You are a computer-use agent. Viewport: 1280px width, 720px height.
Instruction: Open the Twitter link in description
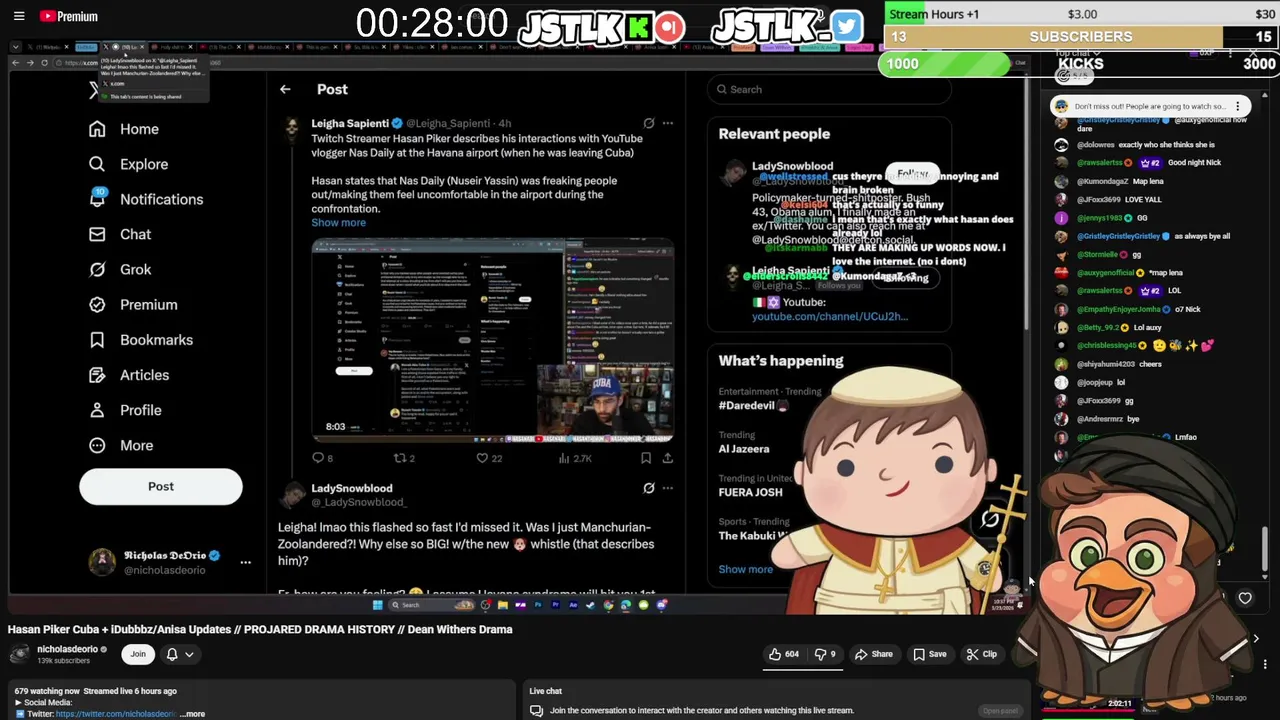[x=115, y=714]
